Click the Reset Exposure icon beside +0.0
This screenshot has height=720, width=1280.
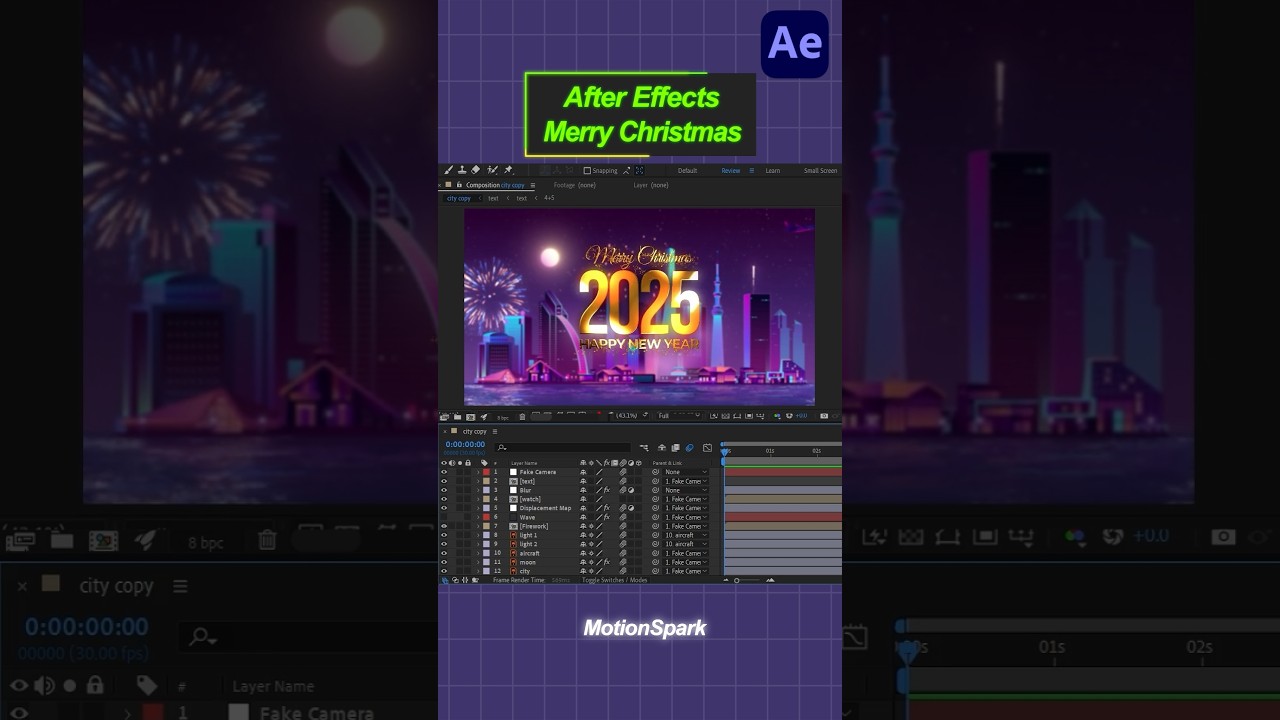pyautogui.click(x=789, y=416)
